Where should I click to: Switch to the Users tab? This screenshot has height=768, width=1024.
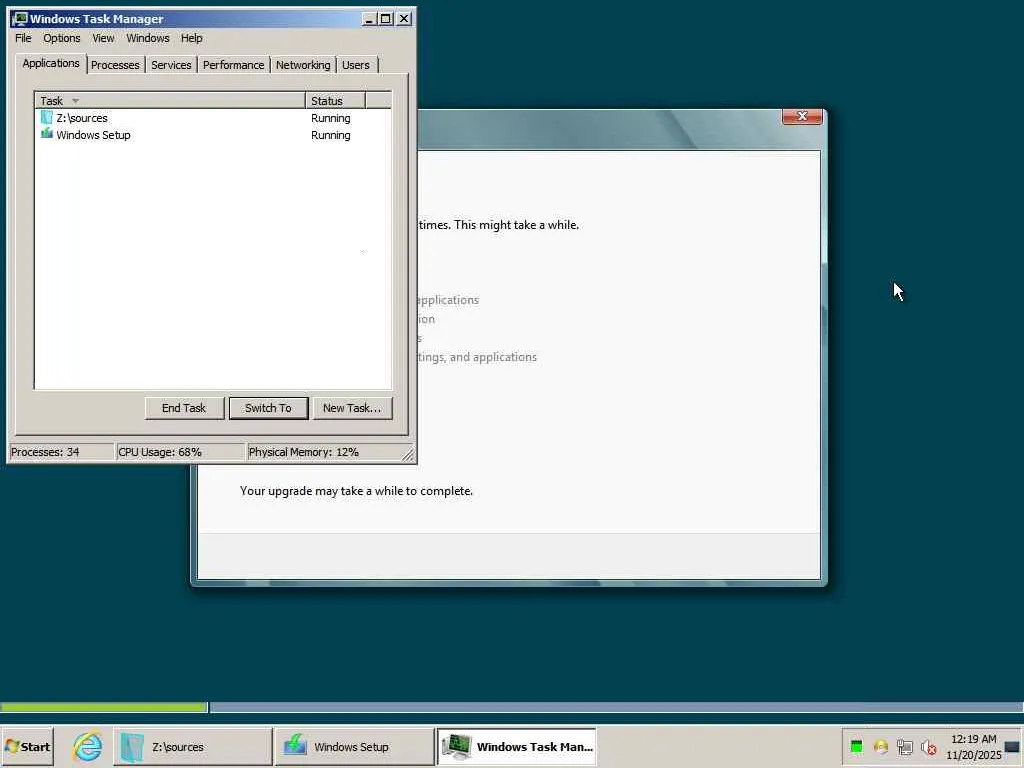(x=356, y=65)
